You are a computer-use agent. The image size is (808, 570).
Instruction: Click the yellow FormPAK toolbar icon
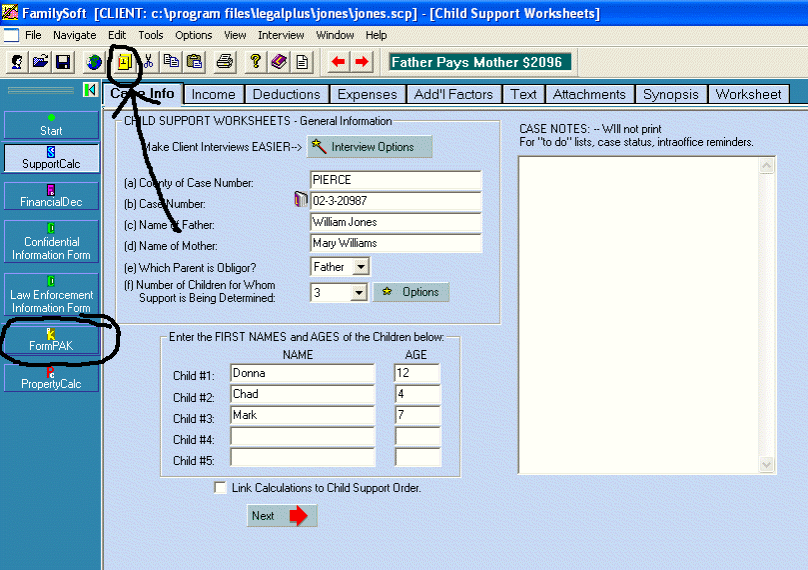125,62
